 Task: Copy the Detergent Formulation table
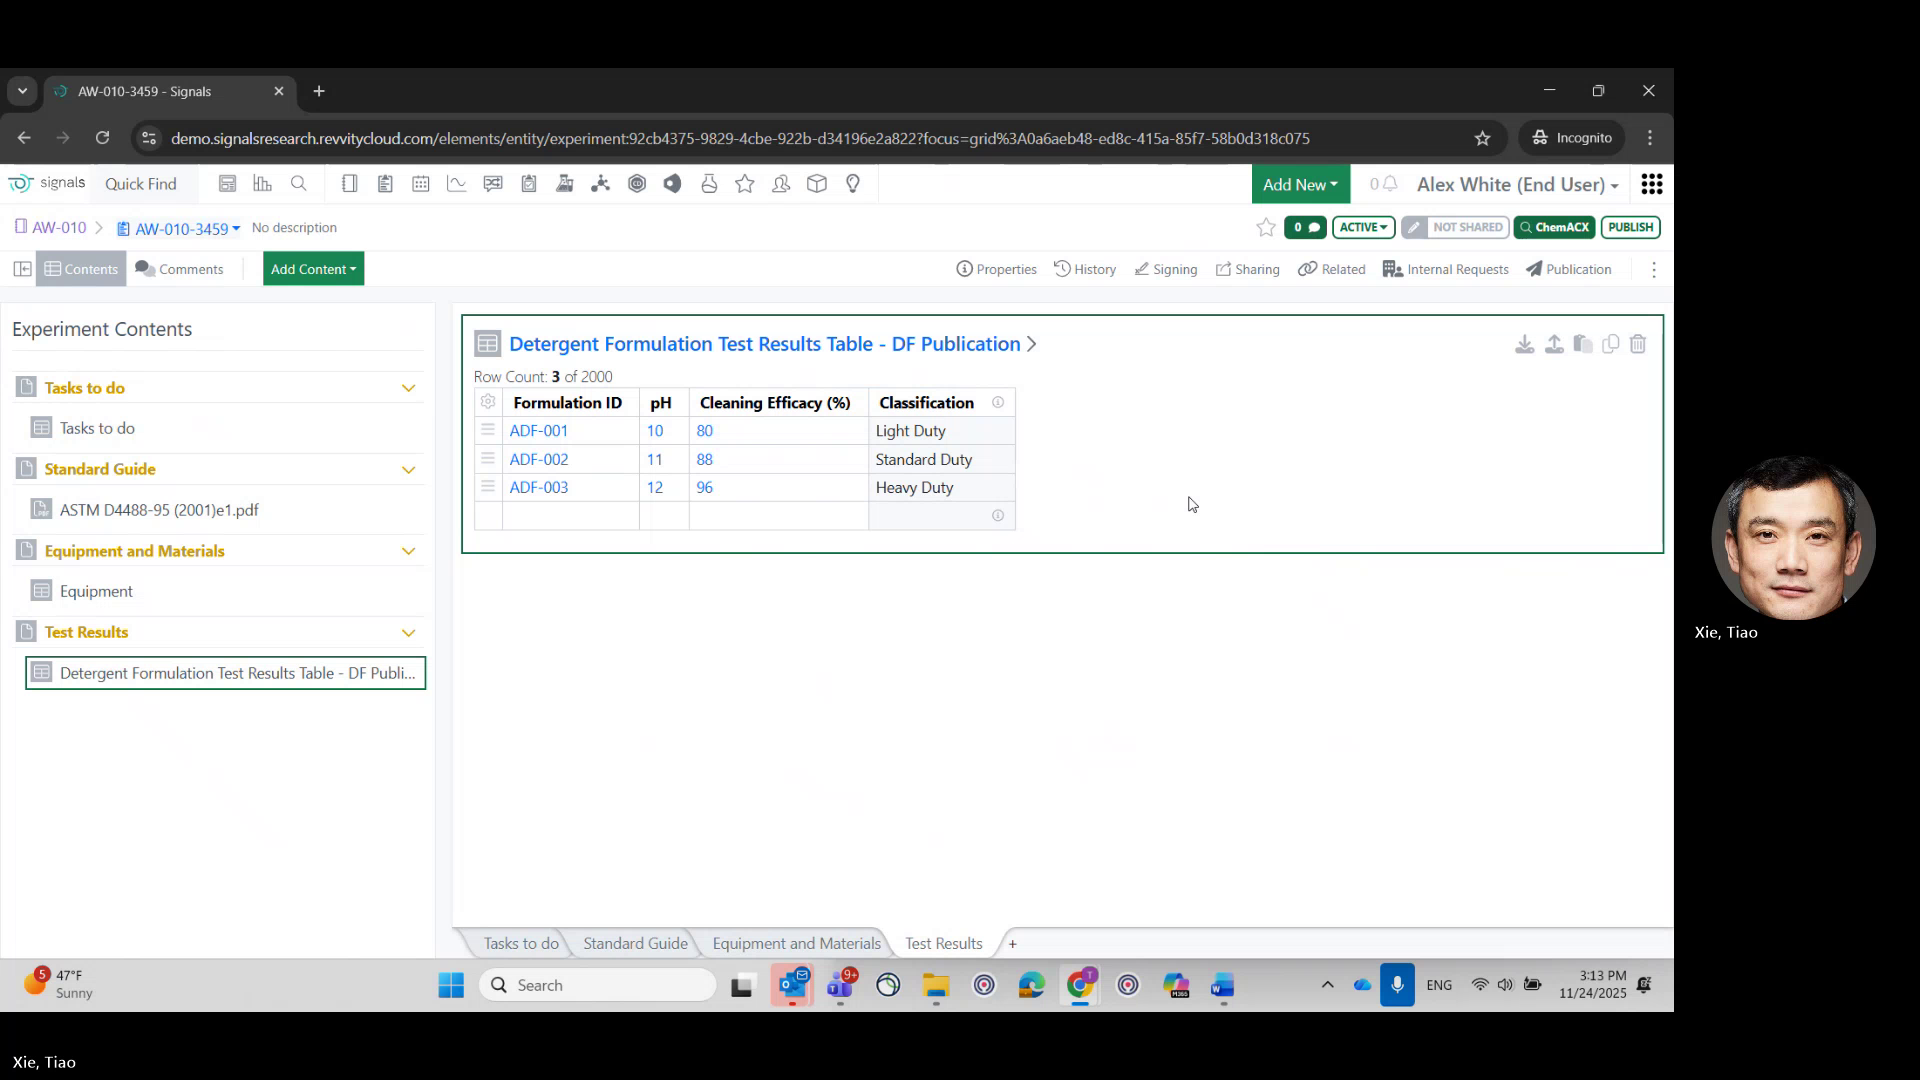click(x=1610, y=343)
